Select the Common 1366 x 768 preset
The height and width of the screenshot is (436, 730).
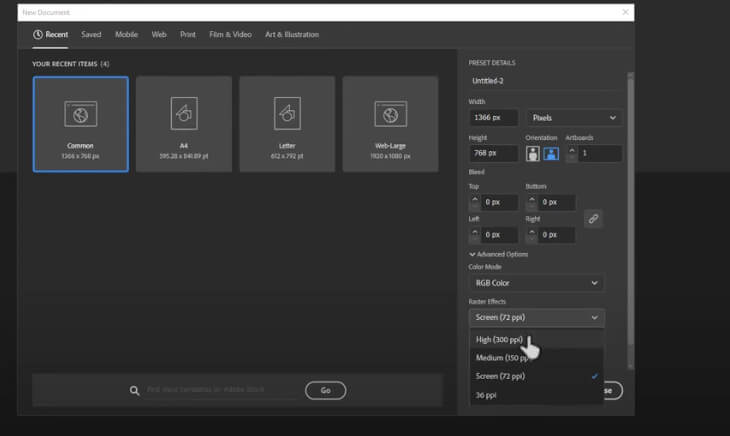80,124
